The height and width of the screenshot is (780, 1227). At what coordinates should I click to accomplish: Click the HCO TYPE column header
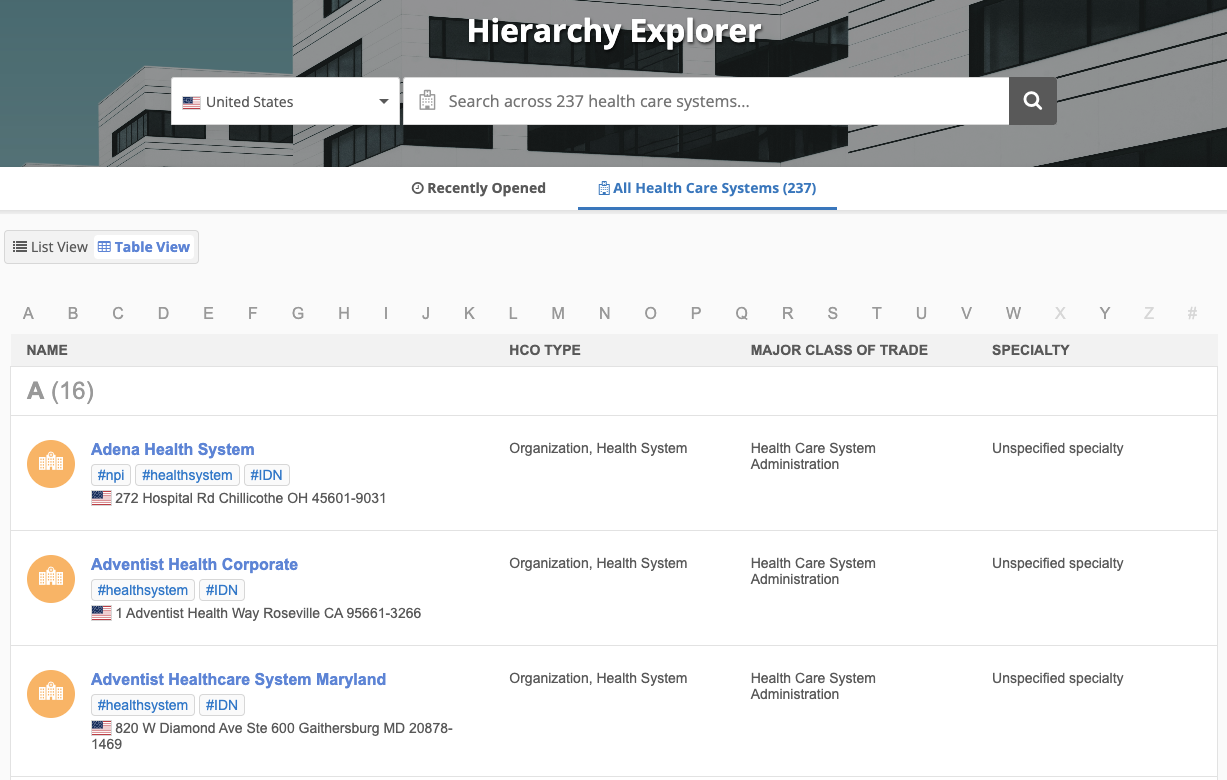pos(545,350)
